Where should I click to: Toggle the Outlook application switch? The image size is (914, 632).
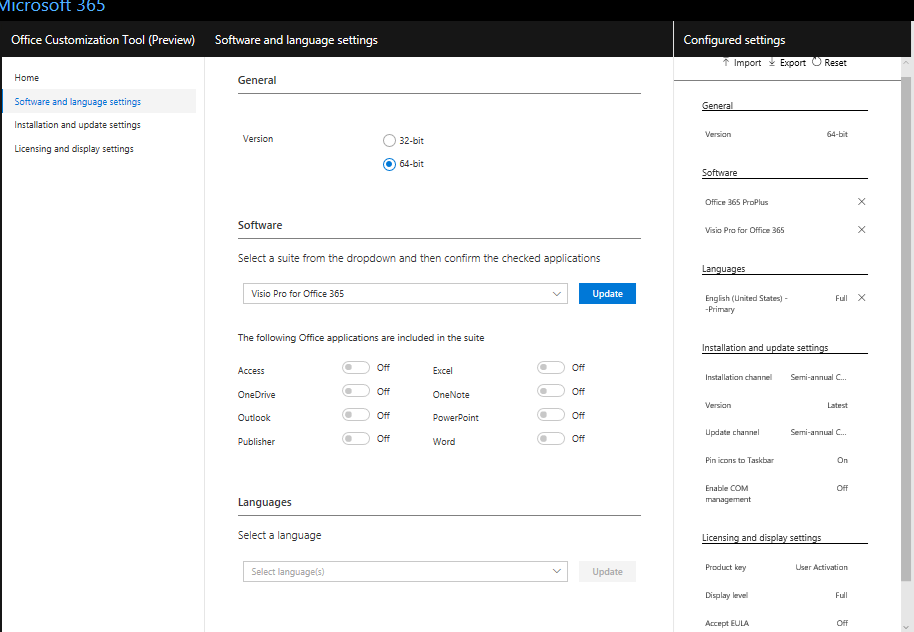click(356, 415)
